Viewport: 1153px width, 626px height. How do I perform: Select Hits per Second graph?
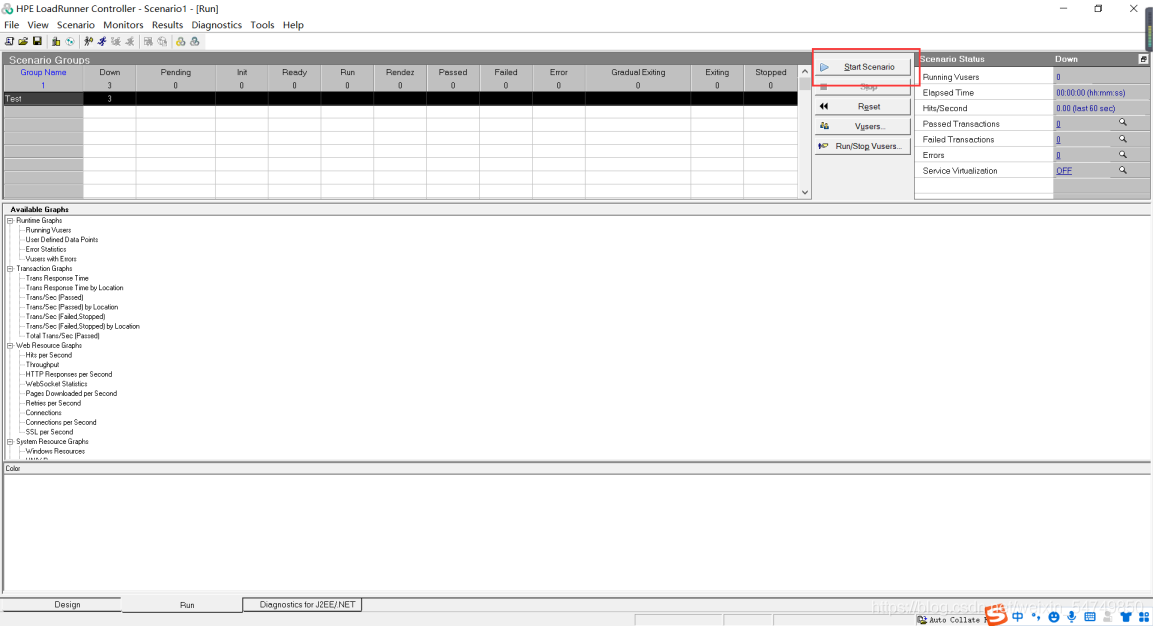(x=49, y=355)
